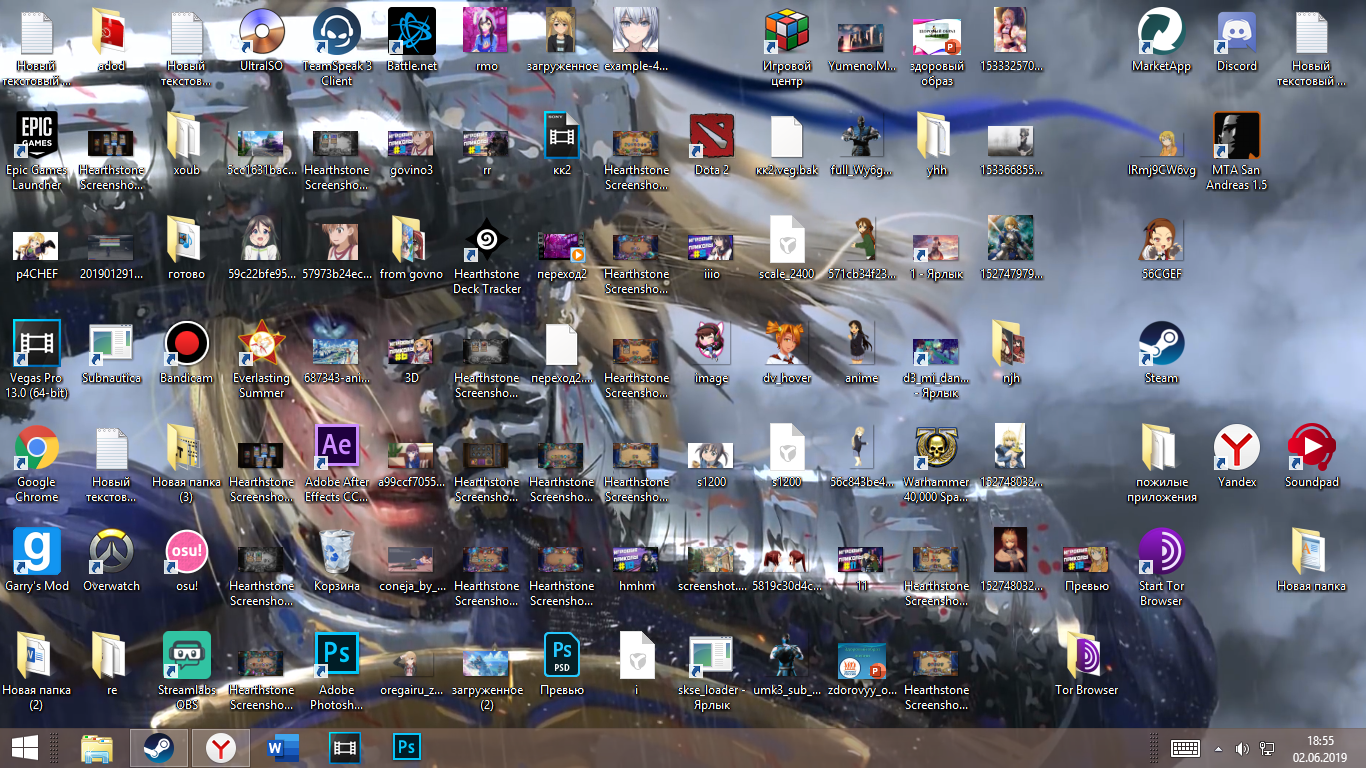The width and height of the screenshot is (1366, 768).
Task: Select the Garry's Mod icon
Action: (37, 553)
